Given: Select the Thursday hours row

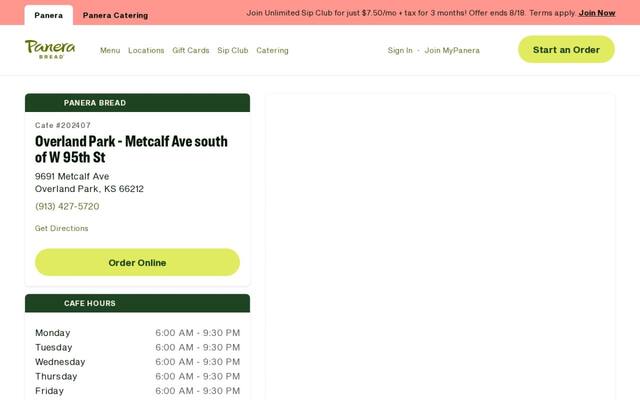Looking at the screenshot, I should click(x=138, y=376).
